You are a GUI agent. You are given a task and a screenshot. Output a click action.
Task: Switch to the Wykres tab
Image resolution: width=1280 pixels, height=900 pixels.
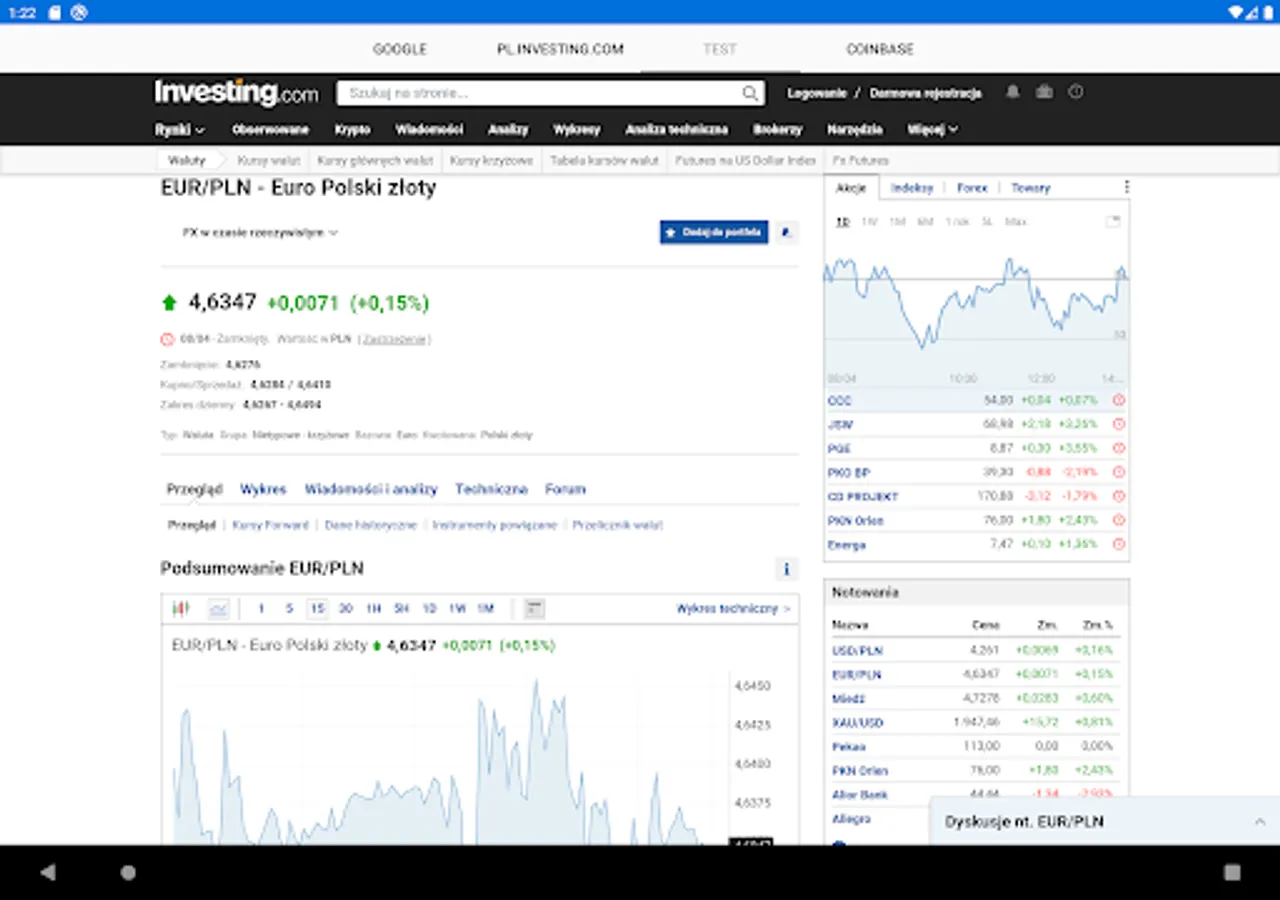coord(263,489)
